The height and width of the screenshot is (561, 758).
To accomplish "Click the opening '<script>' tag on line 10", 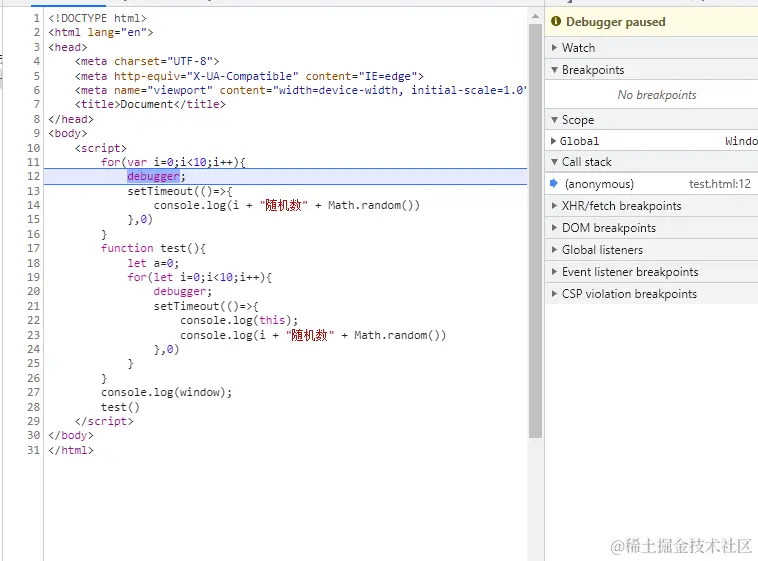I will click(x=101, y=148).
